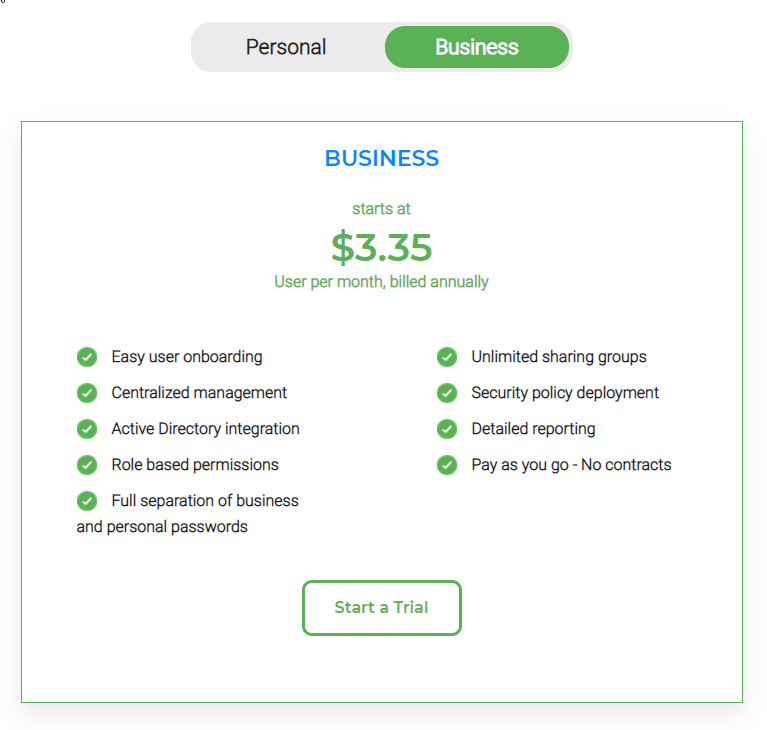
Task: Click checkmark icon beside Detailed reporting
Action: [447, 429]
